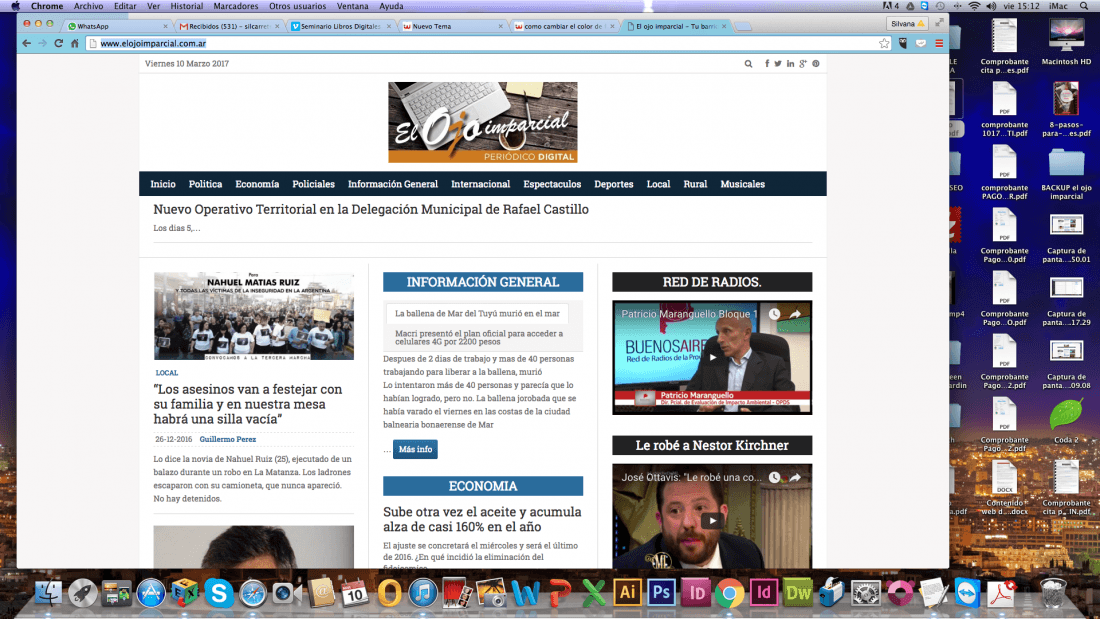Image resolution: width=1100 pixels, height=619 pixels.
Task: Open Google Chrome from the Dock
Action: [730, 594]
